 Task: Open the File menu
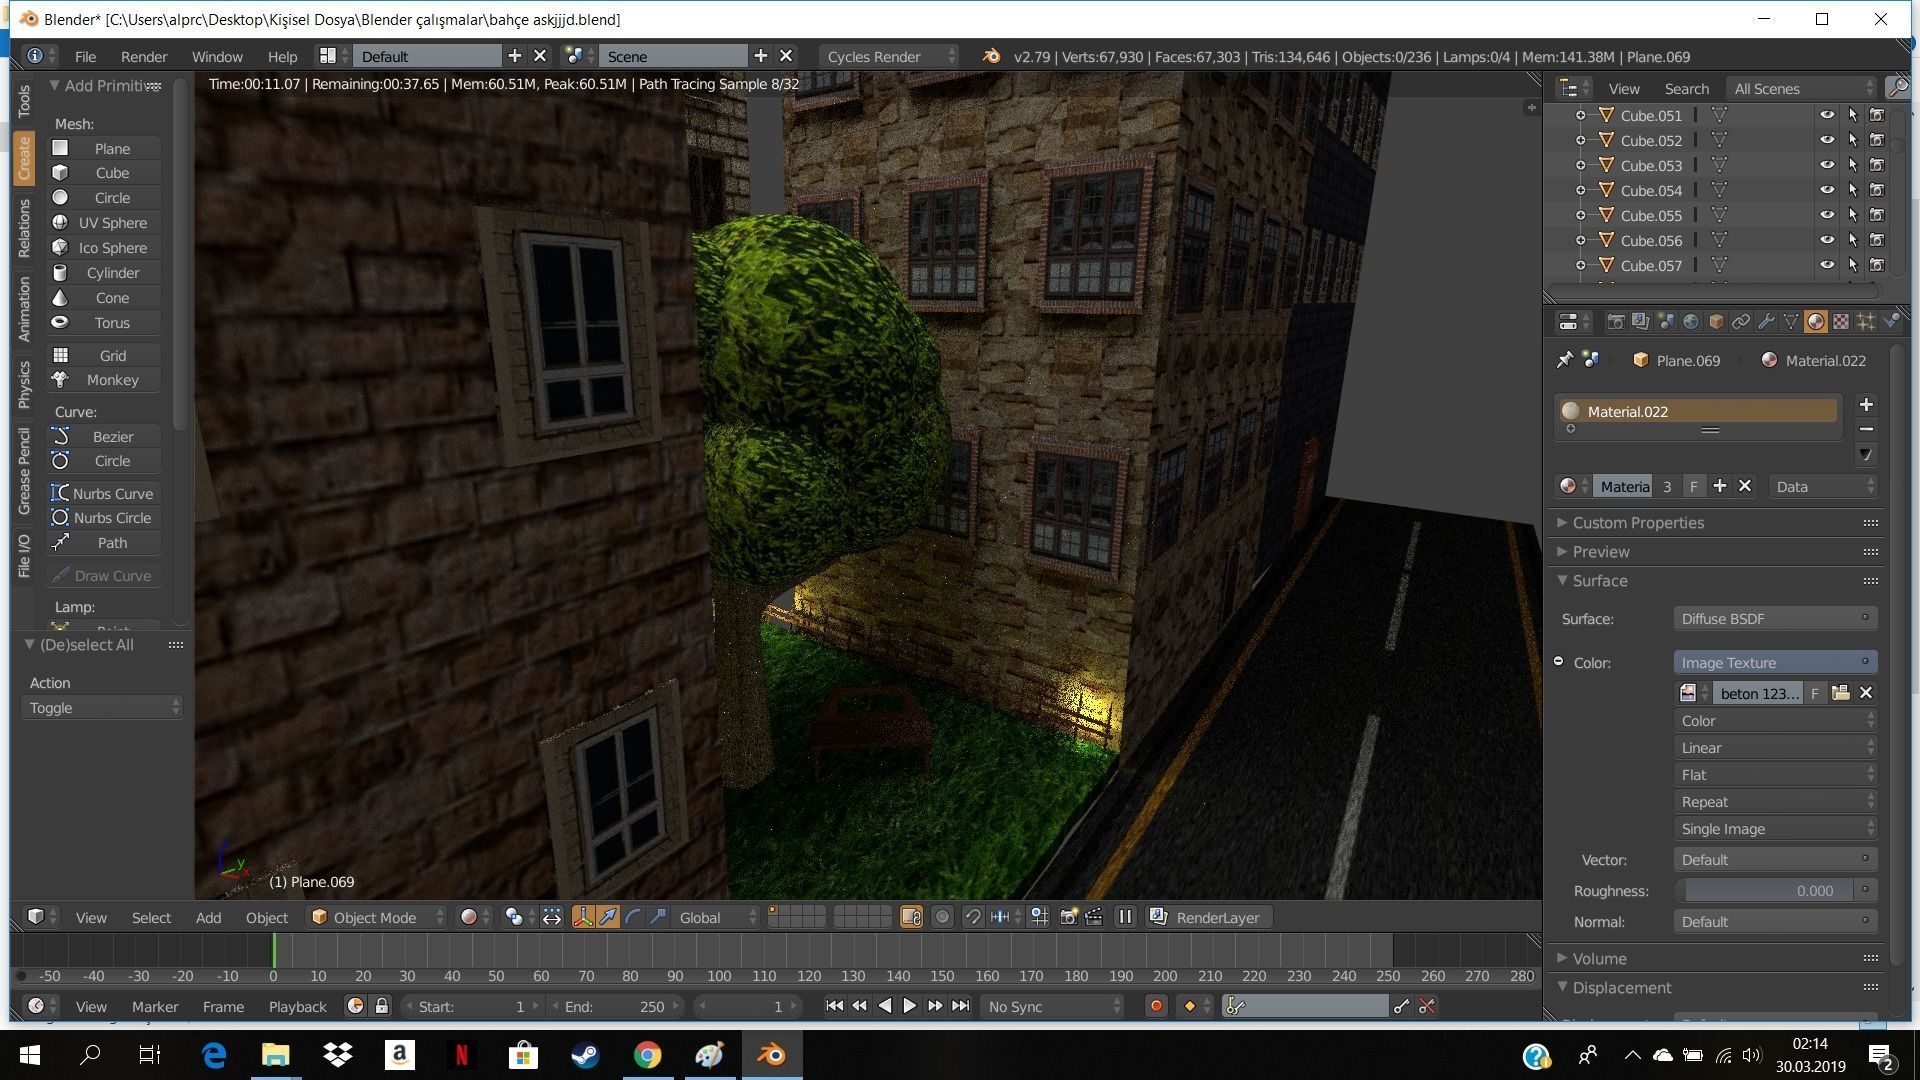click(85, 56)
